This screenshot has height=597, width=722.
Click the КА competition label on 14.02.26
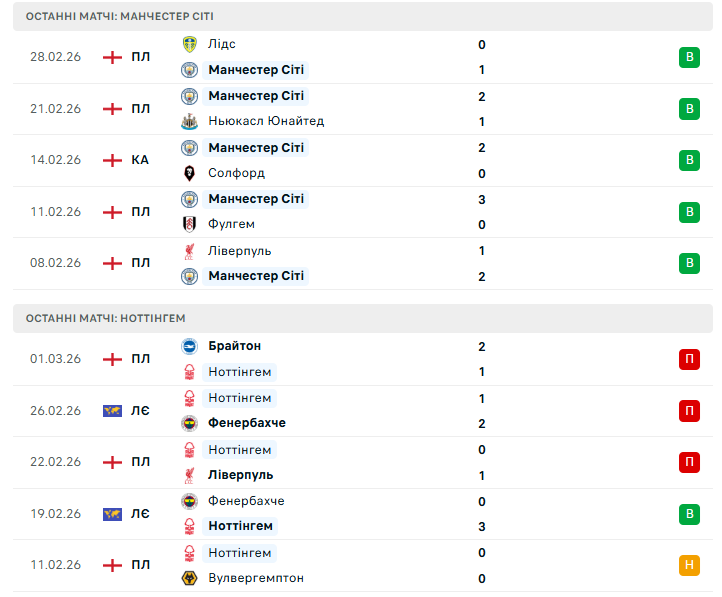click(x=140, y=160)
